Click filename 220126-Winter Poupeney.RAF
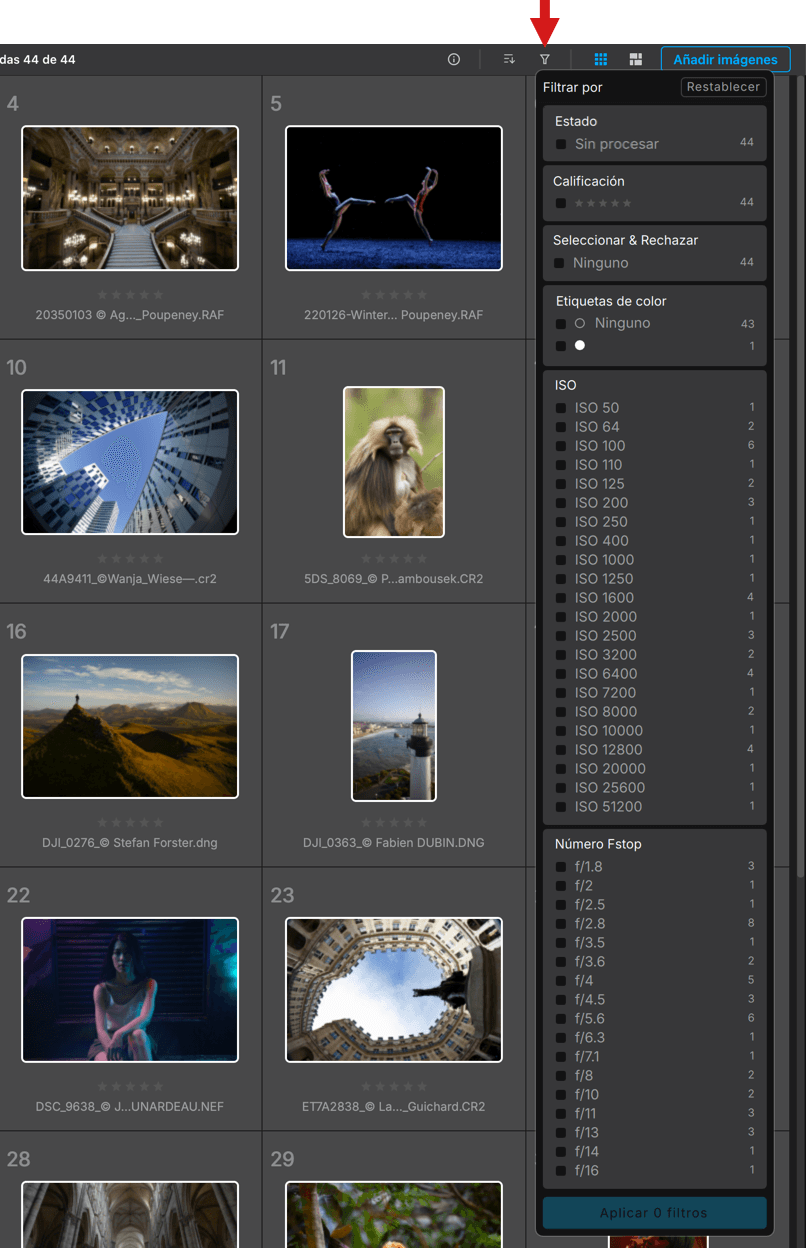The width and height of the screenshot is (806, 1248). [394, 315]
